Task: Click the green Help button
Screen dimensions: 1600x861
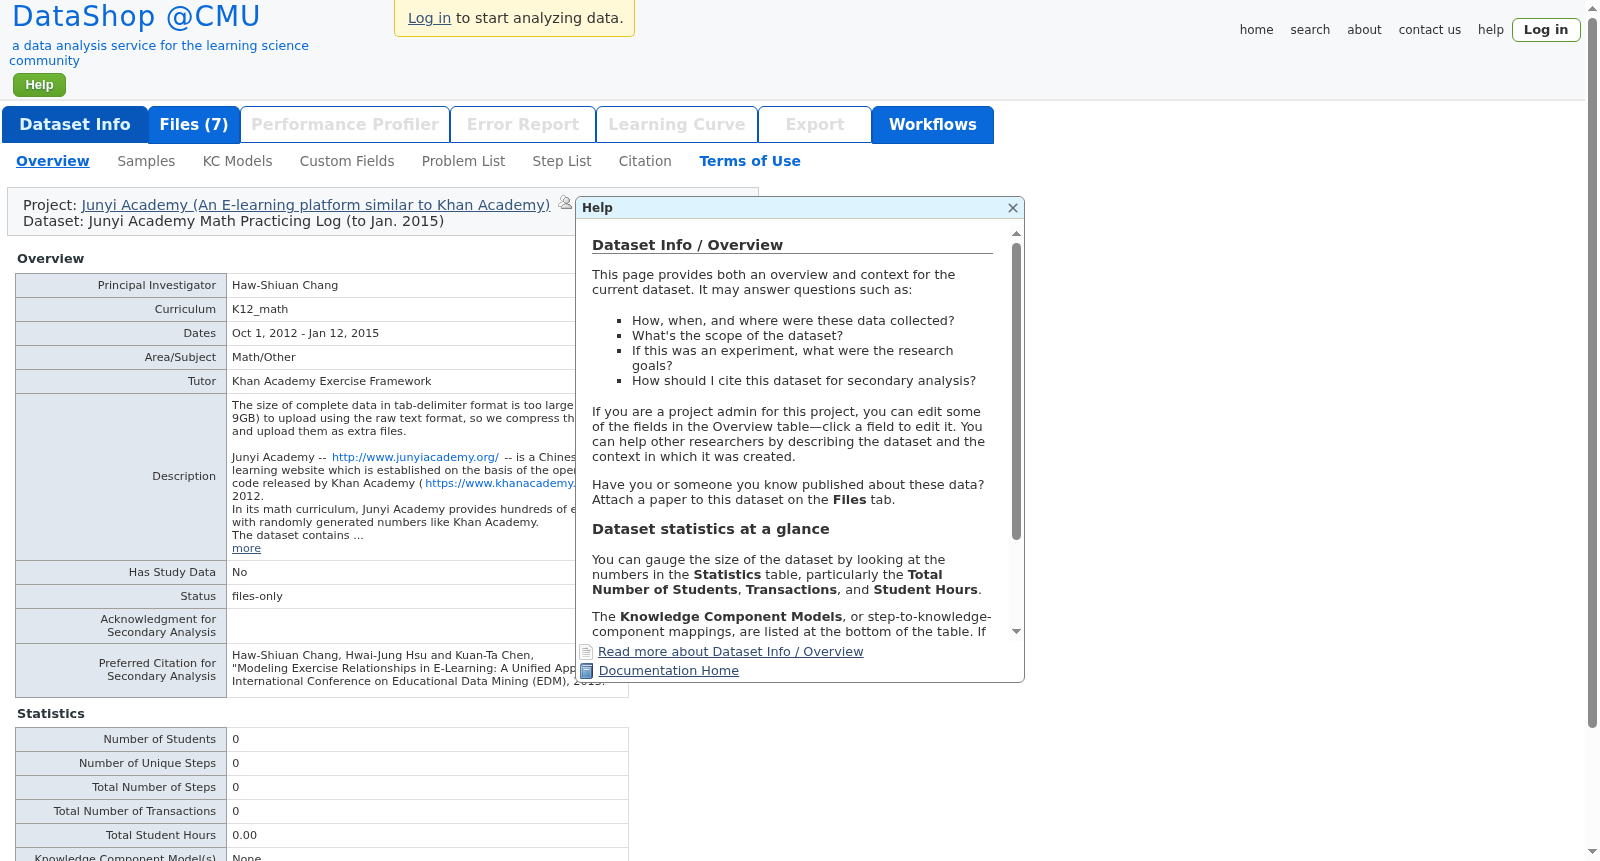Action: tap(39, 85)
